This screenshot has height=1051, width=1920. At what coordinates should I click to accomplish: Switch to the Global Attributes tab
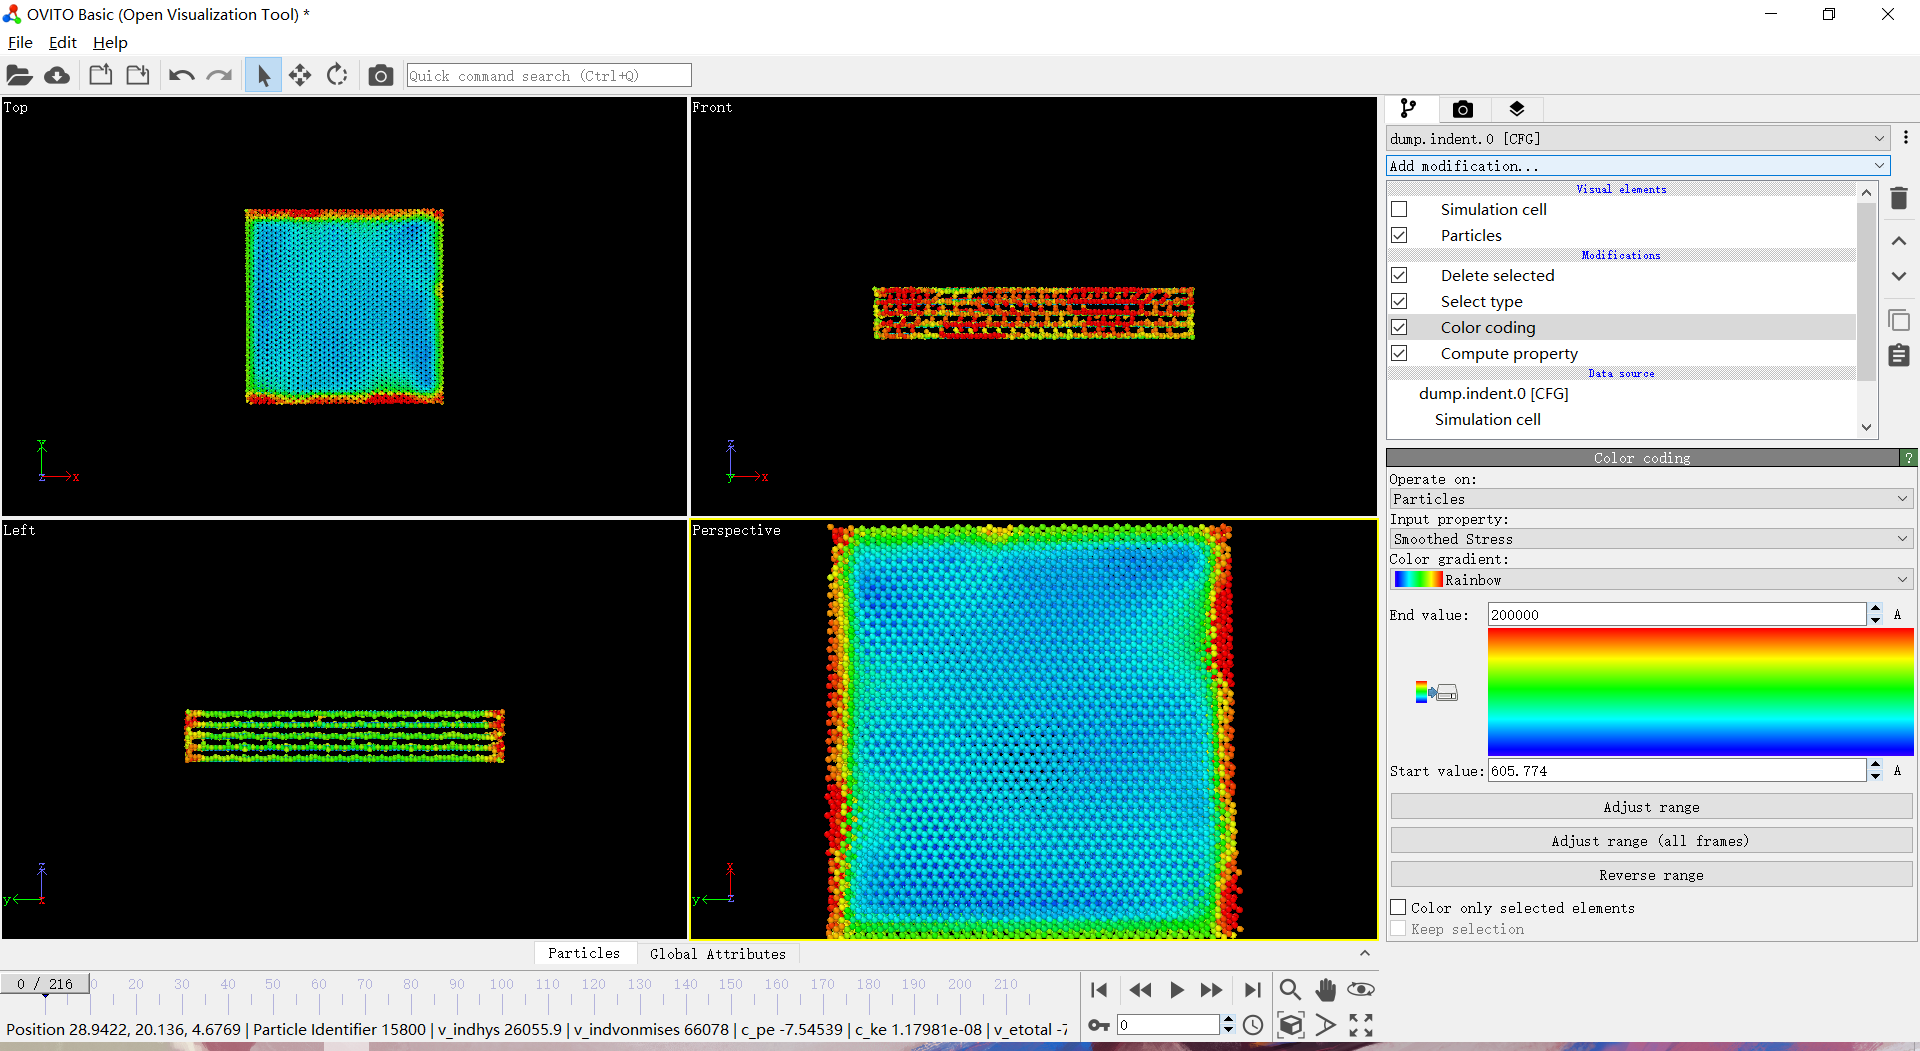[718, 953]
